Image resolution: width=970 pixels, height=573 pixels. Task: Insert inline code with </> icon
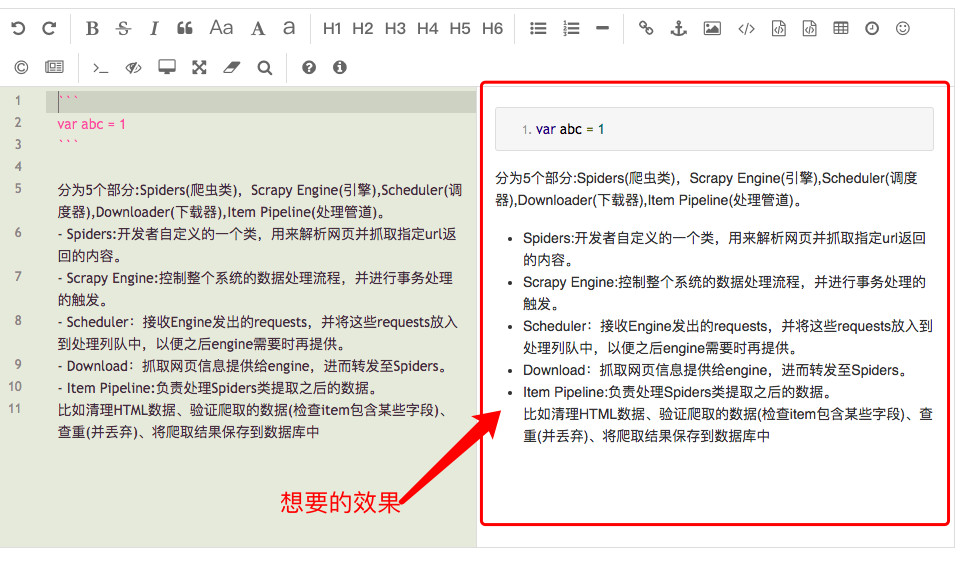pos(746,29)
